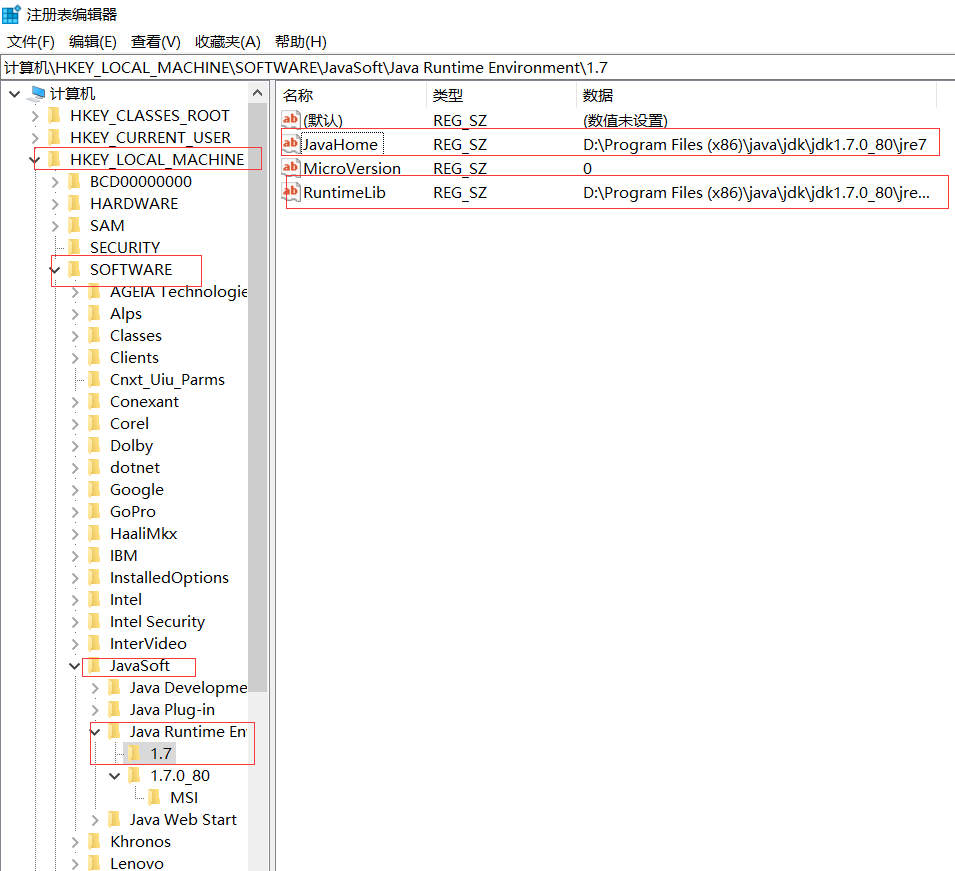The height and width of the screenshot is (871, 955).
Task: Select the InstalledOptions key
Action: tap(169, 577)
